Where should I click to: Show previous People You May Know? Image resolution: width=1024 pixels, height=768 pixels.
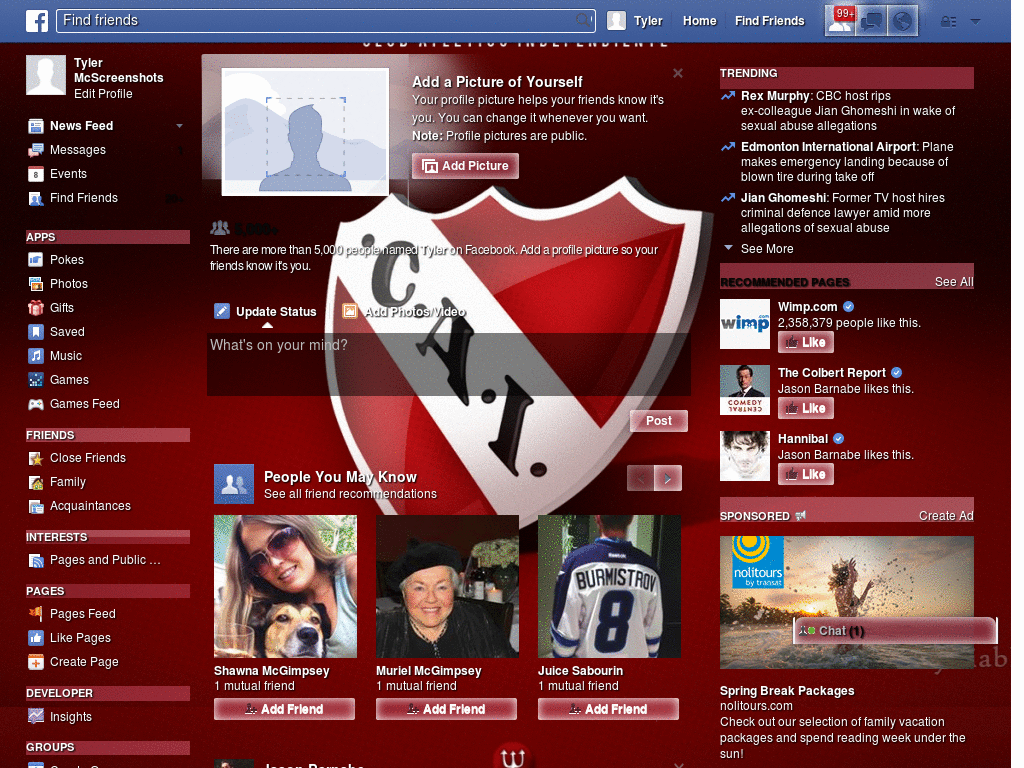[640, 478]
